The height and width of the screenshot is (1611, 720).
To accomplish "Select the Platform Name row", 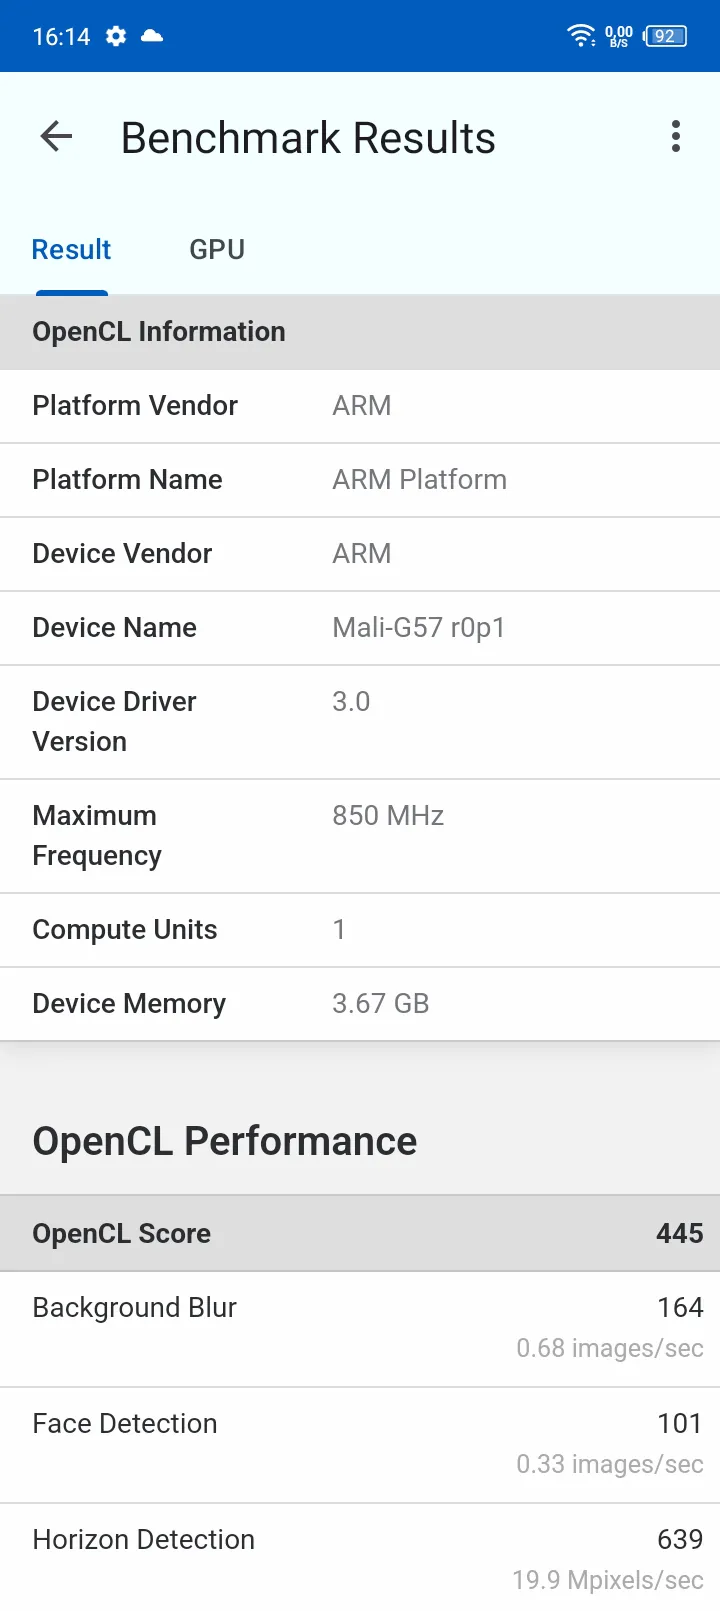I will click(x=360, y=480).
